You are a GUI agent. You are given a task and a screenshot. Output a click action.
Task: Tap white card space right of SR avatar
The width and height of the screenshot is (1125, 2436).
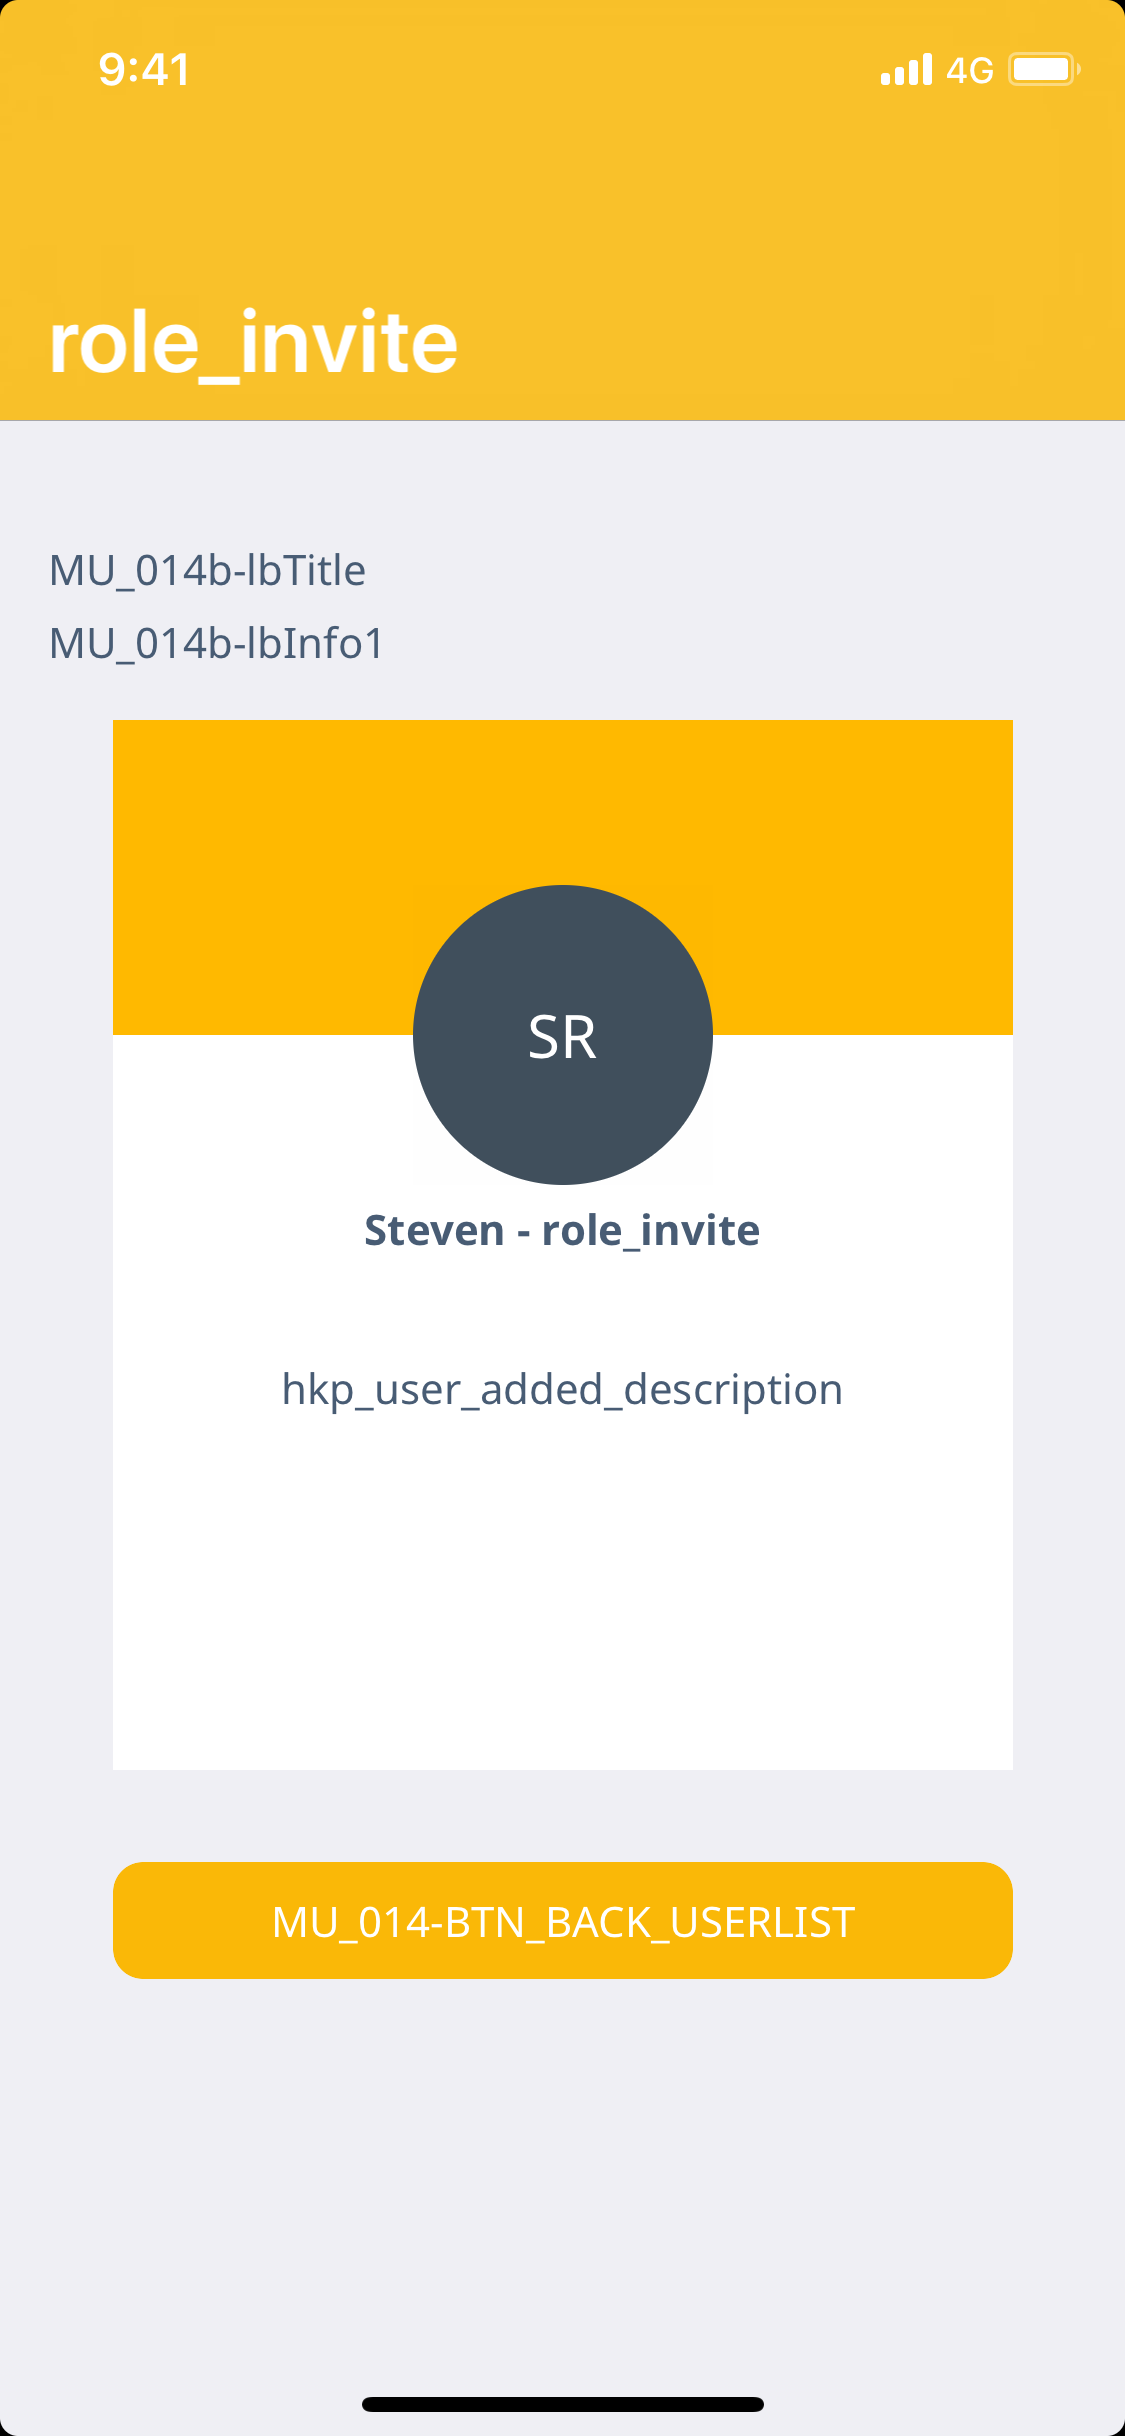pyautogui.click(x=860, y=1110)
